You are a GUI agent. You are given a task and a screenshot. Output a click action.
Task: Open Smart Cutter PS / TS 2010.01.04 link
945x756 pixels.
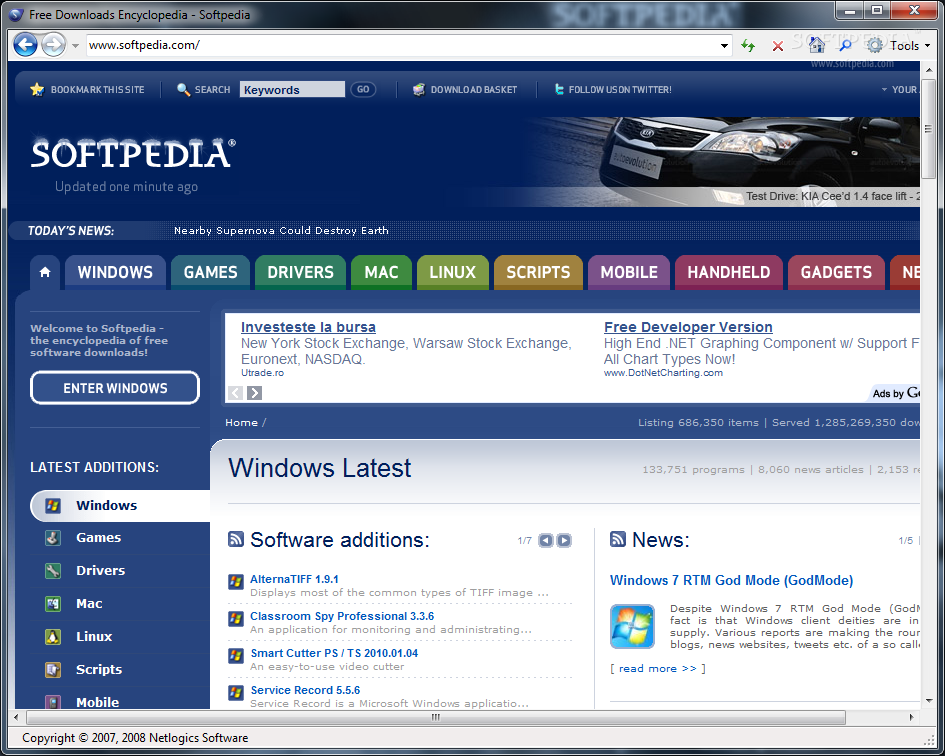[x=334, y=653]
